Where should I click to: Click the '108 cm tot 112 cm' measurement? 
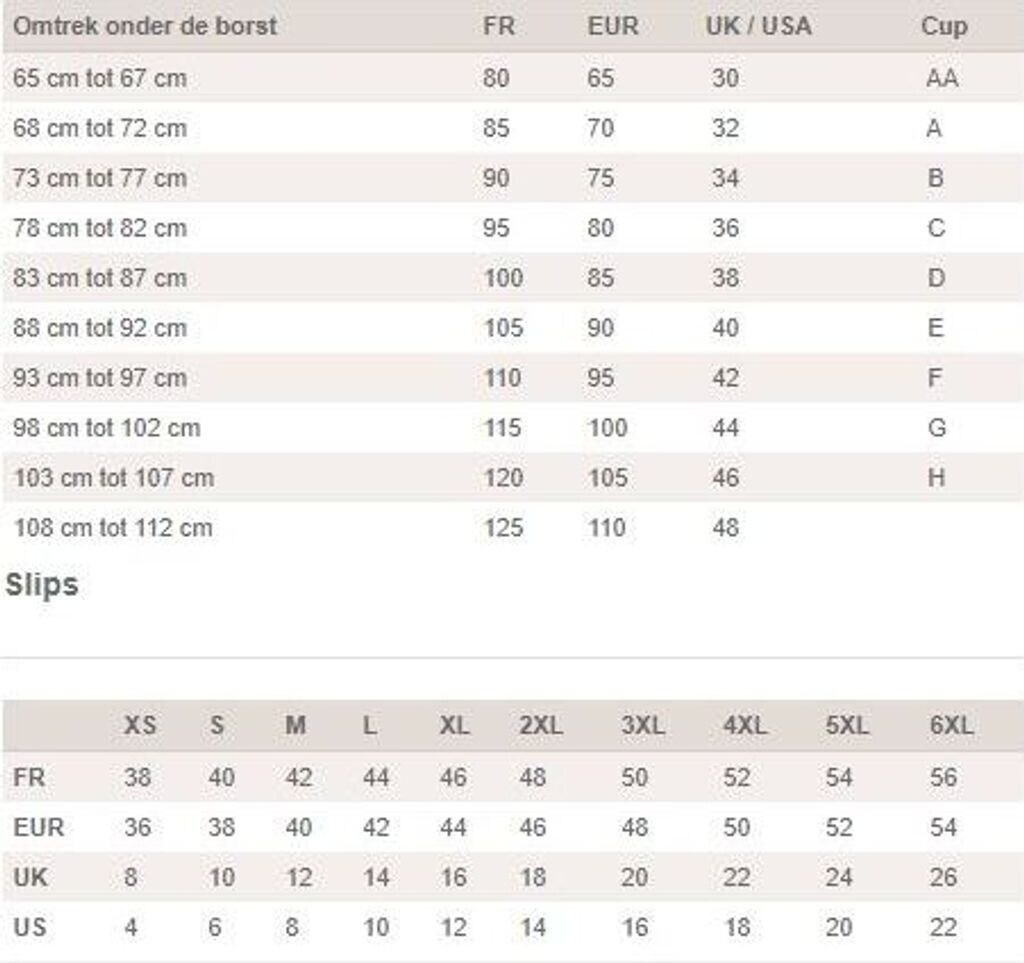point(113,528)
